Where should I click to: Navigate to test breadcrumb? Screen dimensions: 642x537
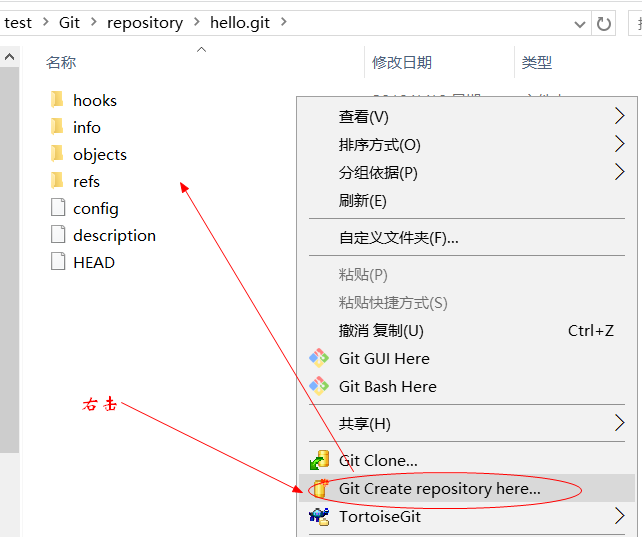click(x=18, y=23)
